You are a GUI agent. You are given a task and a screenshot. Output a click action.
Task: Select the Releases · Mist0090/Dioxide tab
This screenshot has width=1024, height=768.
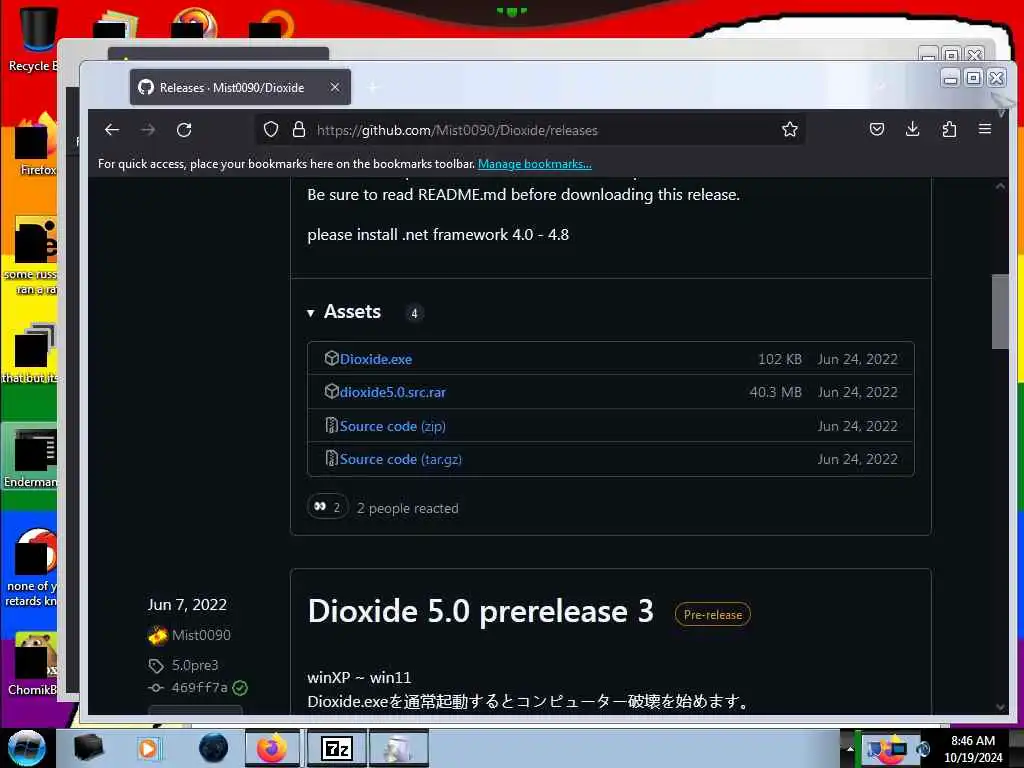coord(240,87)
